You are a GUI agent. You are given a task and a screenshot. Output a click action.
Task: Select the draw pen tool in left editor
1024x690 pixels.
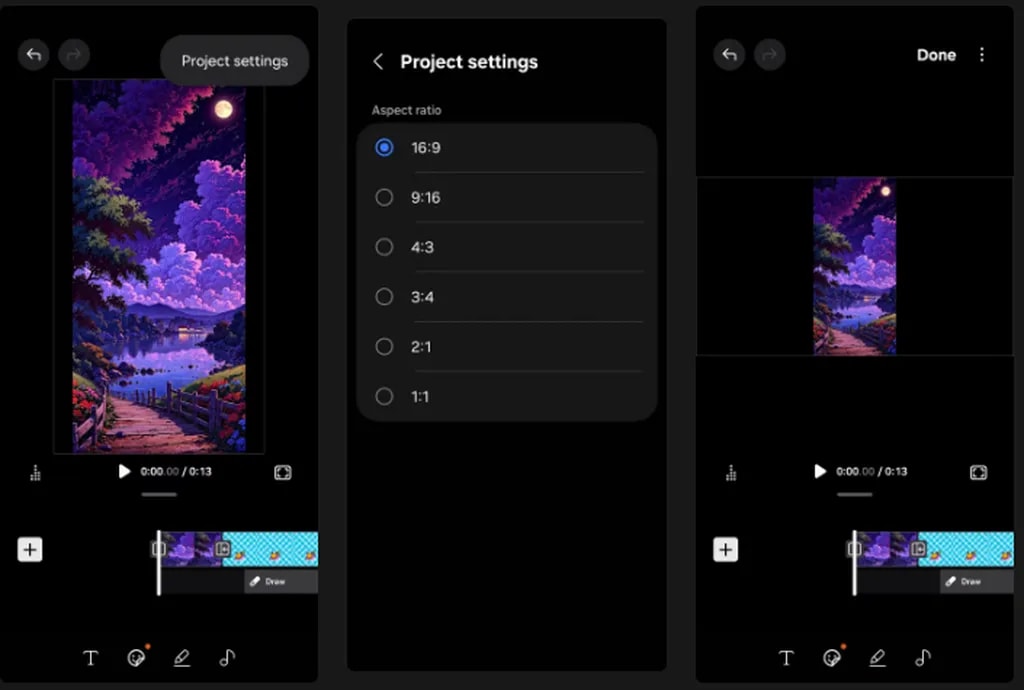tap(181, 657)
